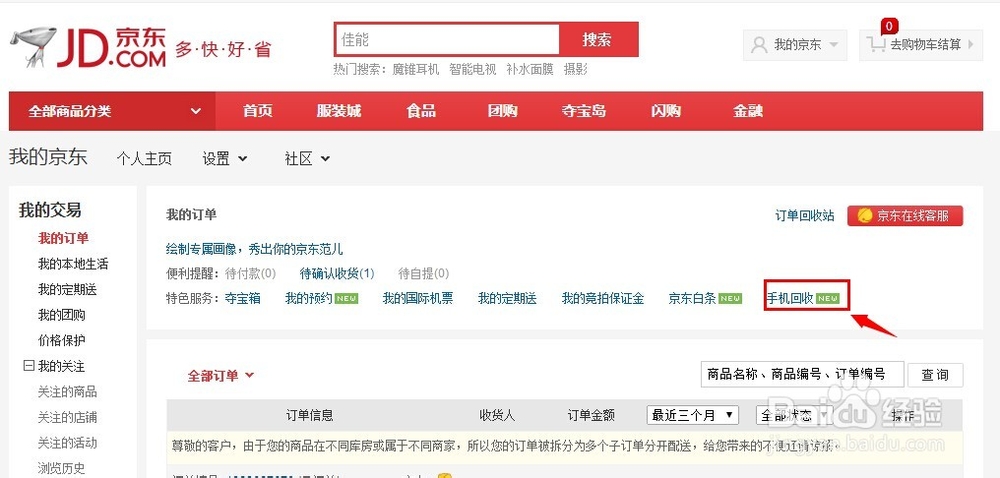Open the 最近三个月 time range dropdown
This screenshot has height=478, width=1000.
point(693,416)
